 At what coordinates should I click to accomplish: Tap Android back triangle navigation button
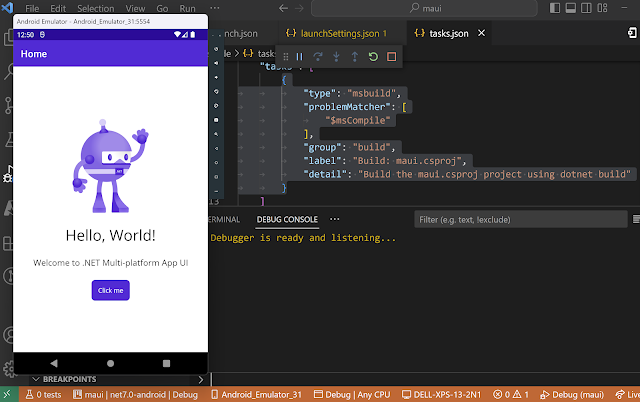coord(54,363)
